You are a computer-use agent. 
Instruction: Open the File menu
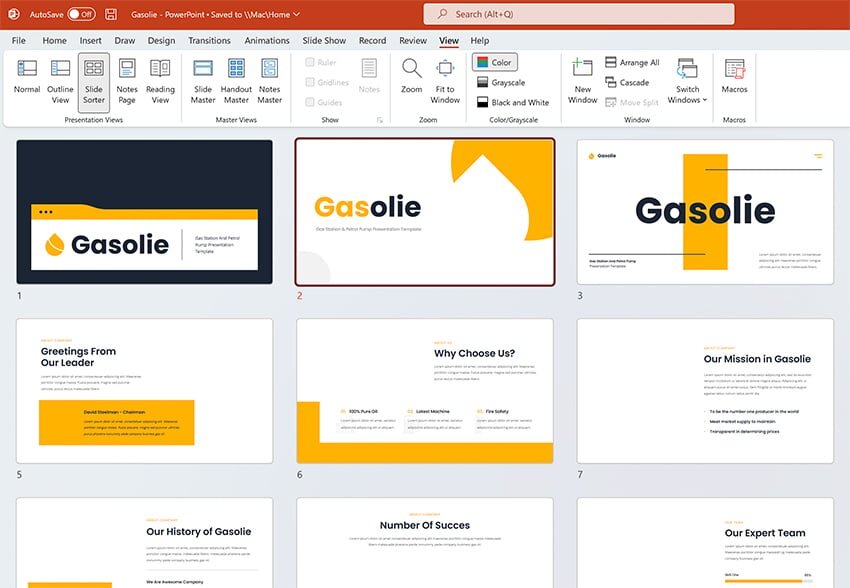tap(19, 41)
